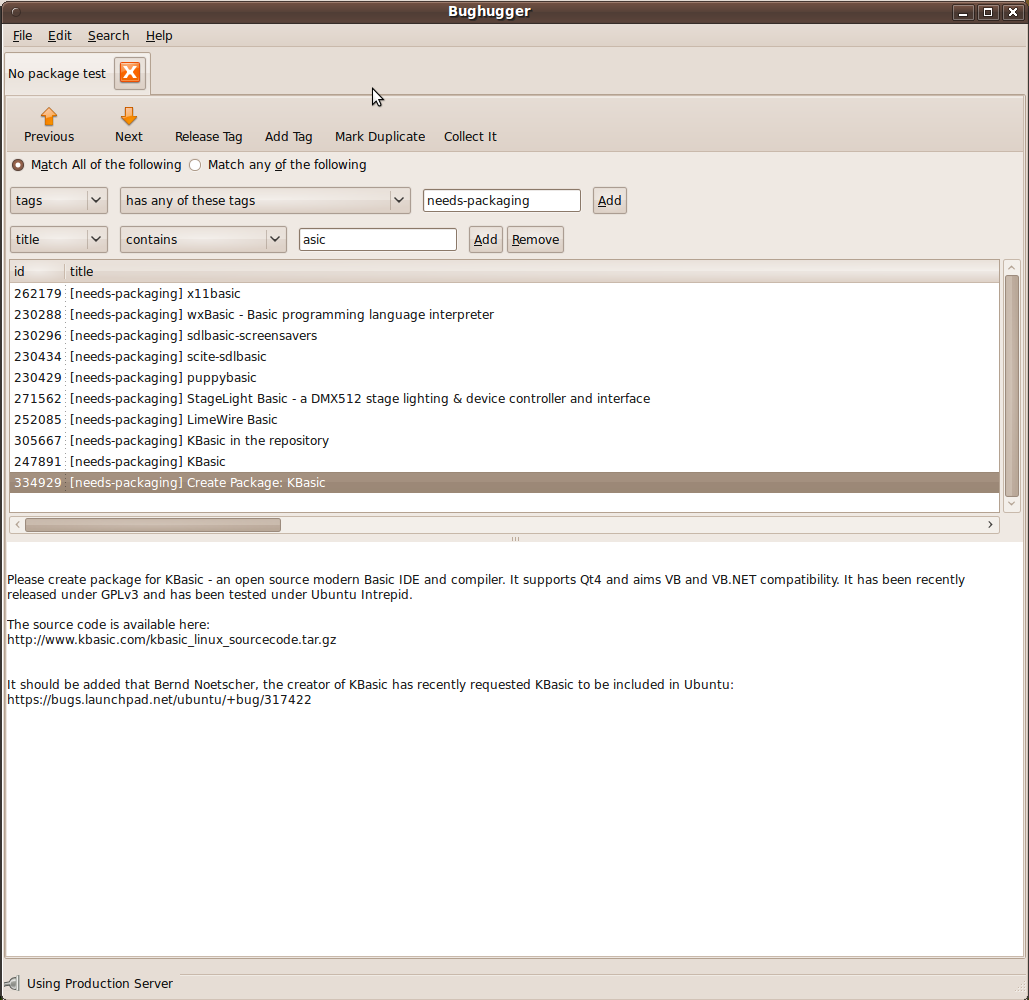Viewport: 1029px width, 1000px height.
Task: Select bug 271562 StageLight Basic
Action: point(505,398)
